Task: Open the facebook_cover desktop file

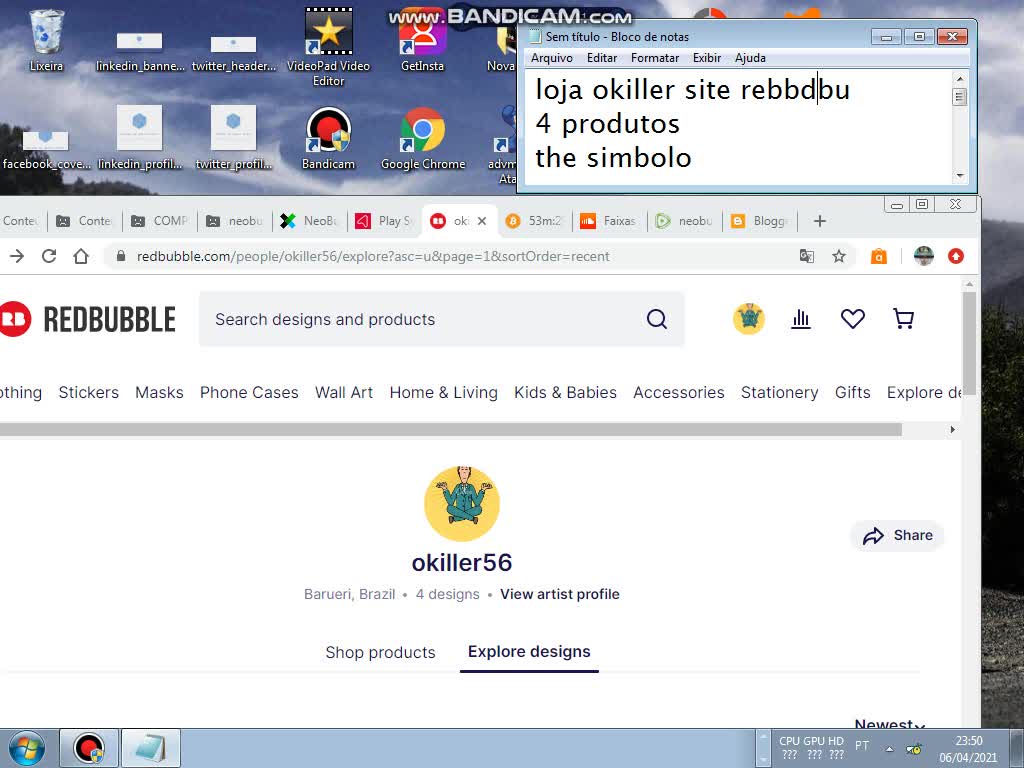Action: tap(46, 149)
